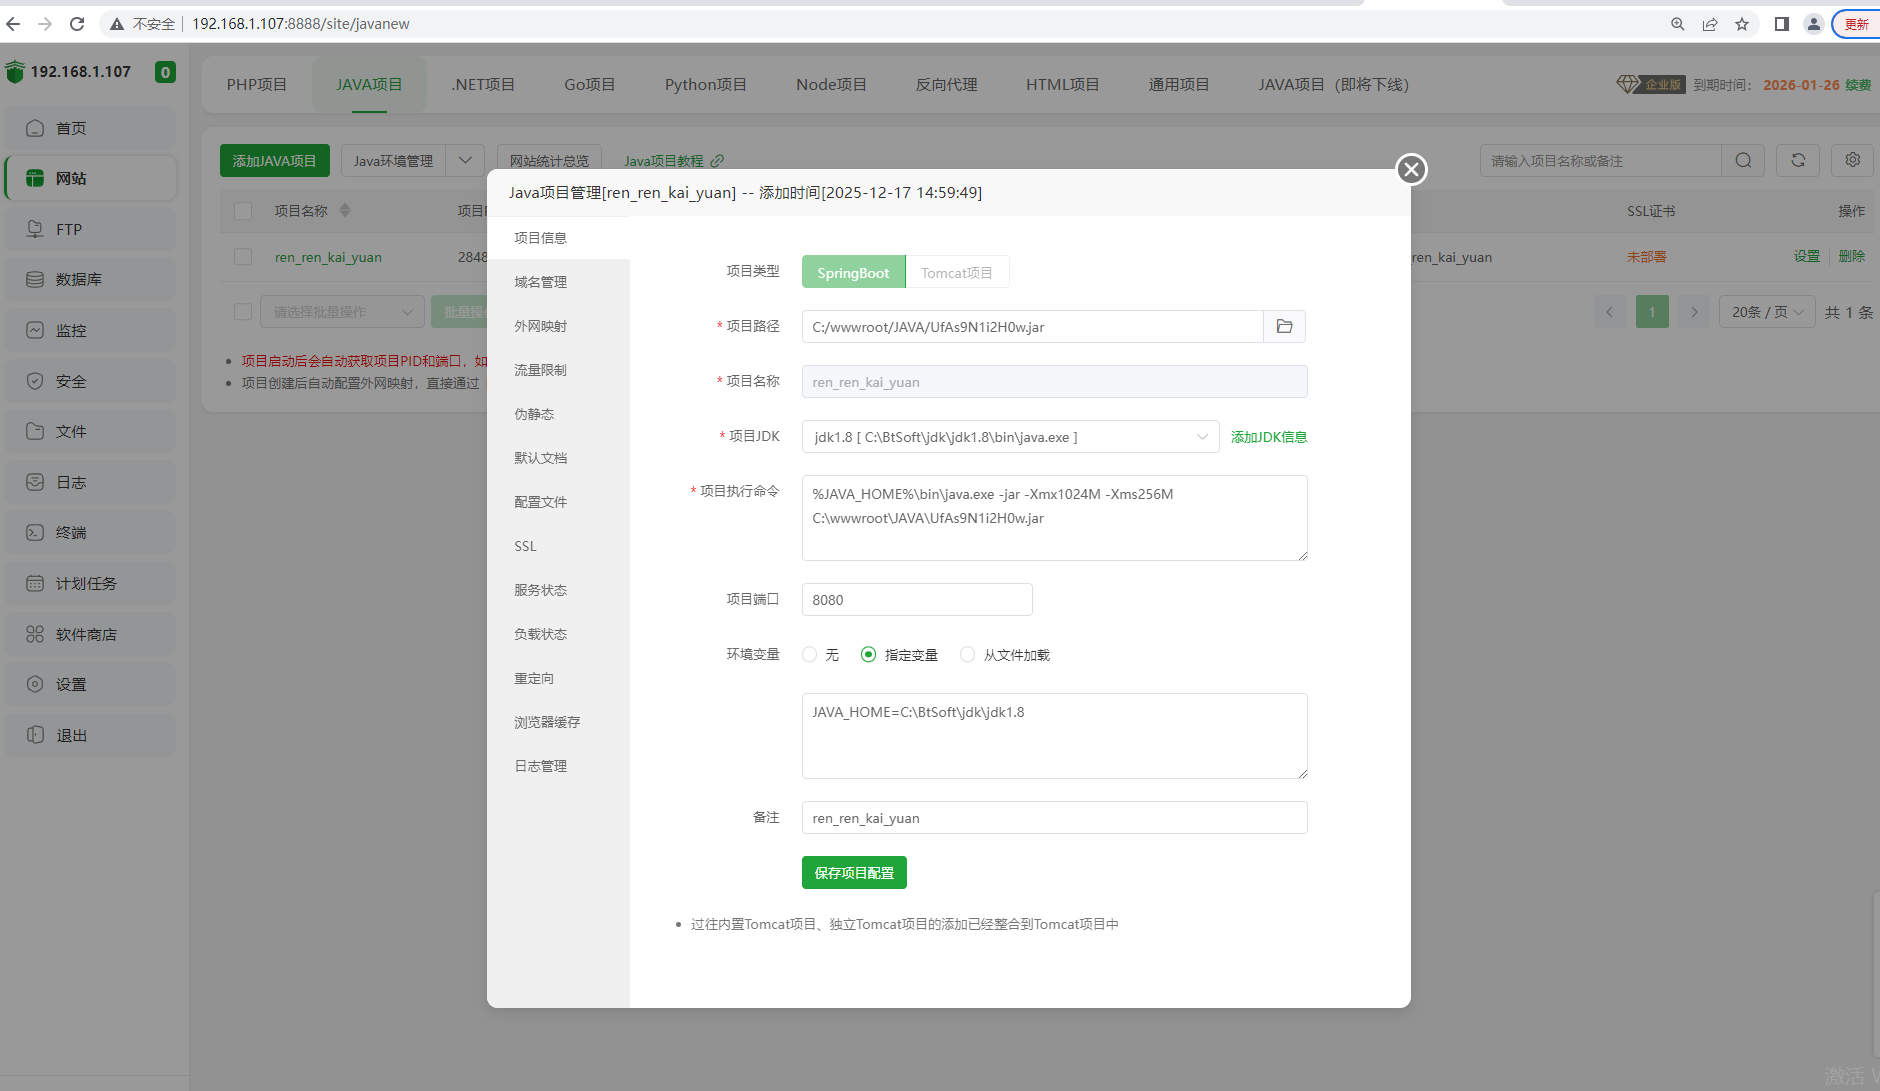Viewport: 1880px width, 1091px height.
Task: Expand the Java环境管理 dropdown arrow
Action: click(465, 161)
